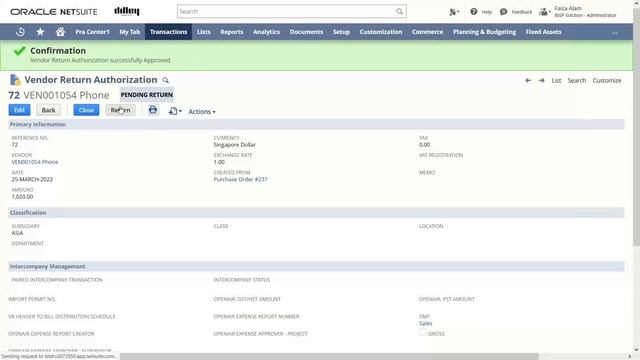Click the Edit button
This screenshot has width=640, height=360.
(x=19, y=110)
